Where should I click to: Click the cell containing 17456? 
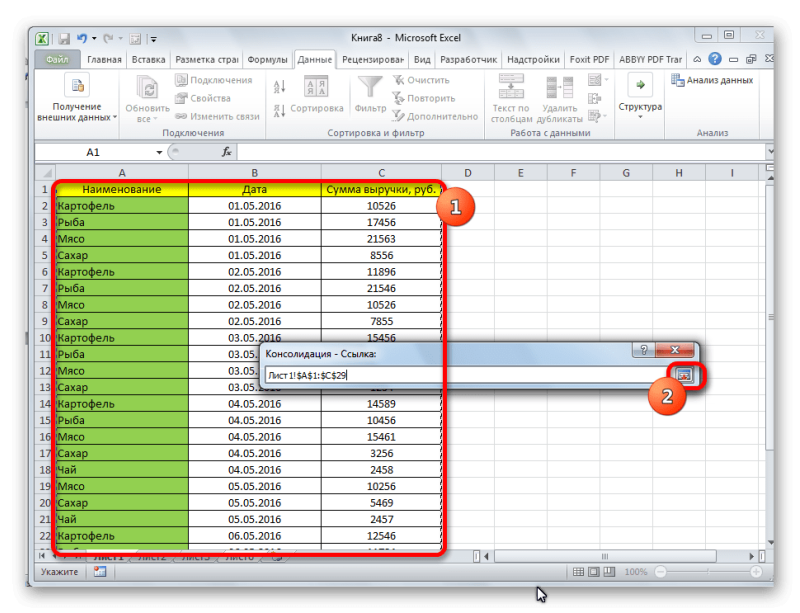tap(381, 223)
